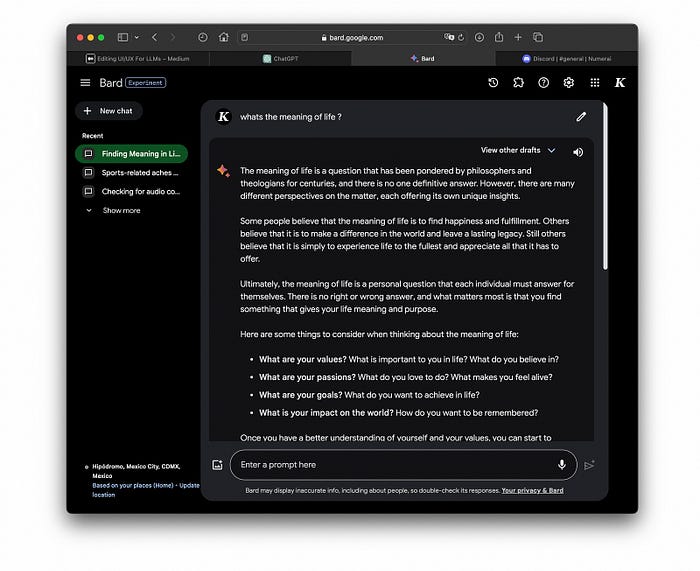Open Safari sidebar dropdown chevron
Image resolution: width=700 pixels, height=571 pixels.
137,38
